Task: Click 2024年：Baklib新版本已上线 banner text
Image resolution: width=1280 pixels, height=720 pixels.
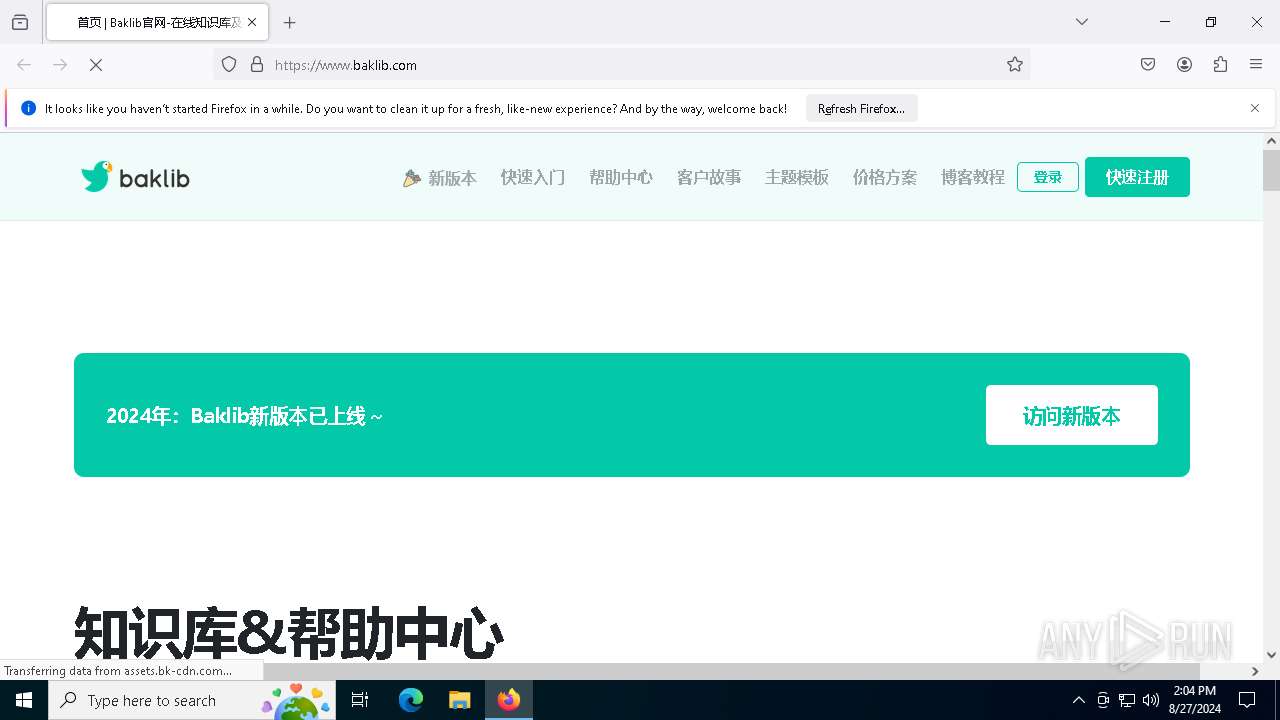Action: (245, 416)
